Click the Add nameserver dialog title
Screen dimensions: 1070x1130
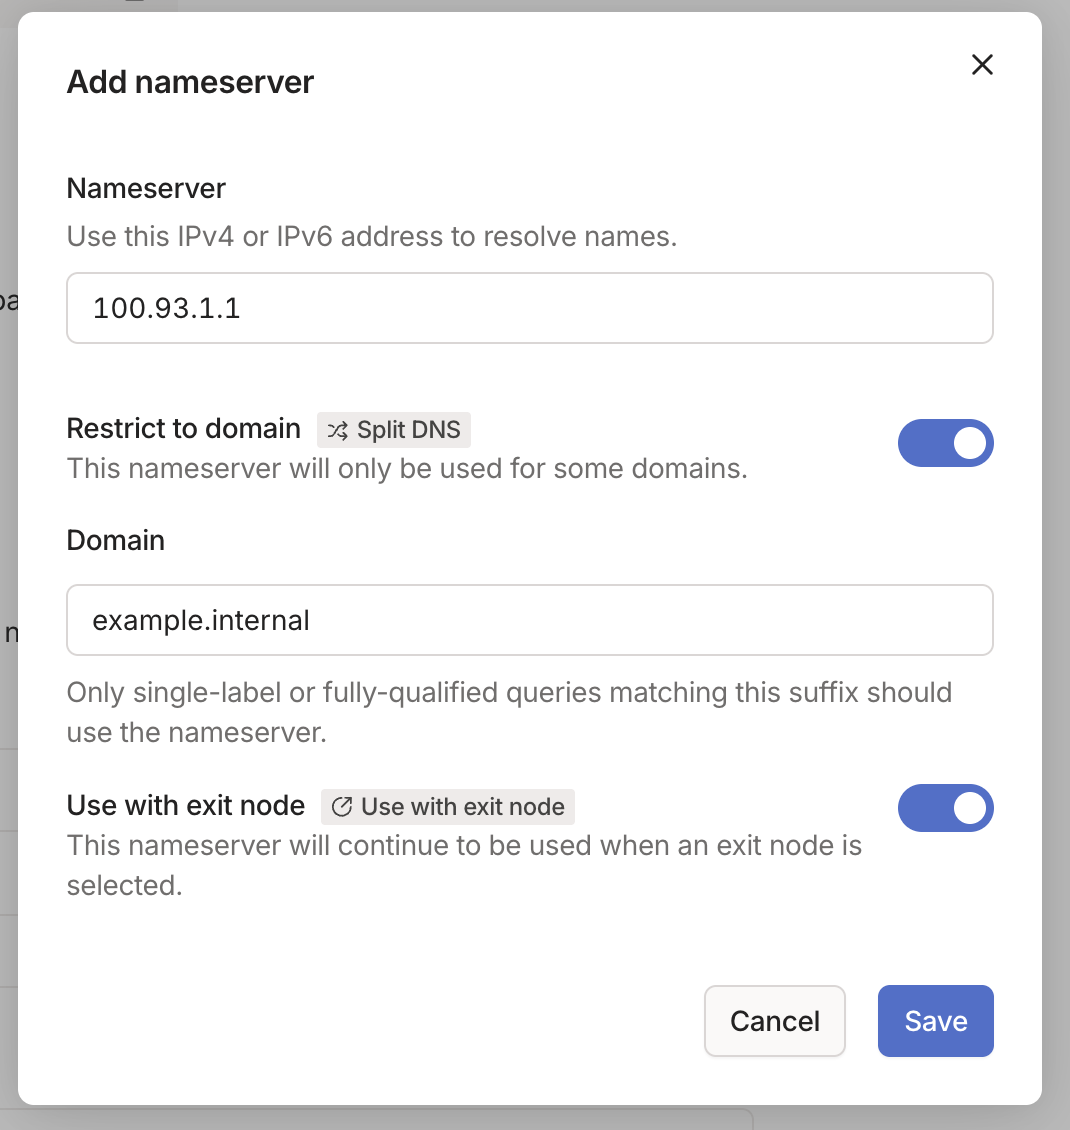click(x=190, y=82)
